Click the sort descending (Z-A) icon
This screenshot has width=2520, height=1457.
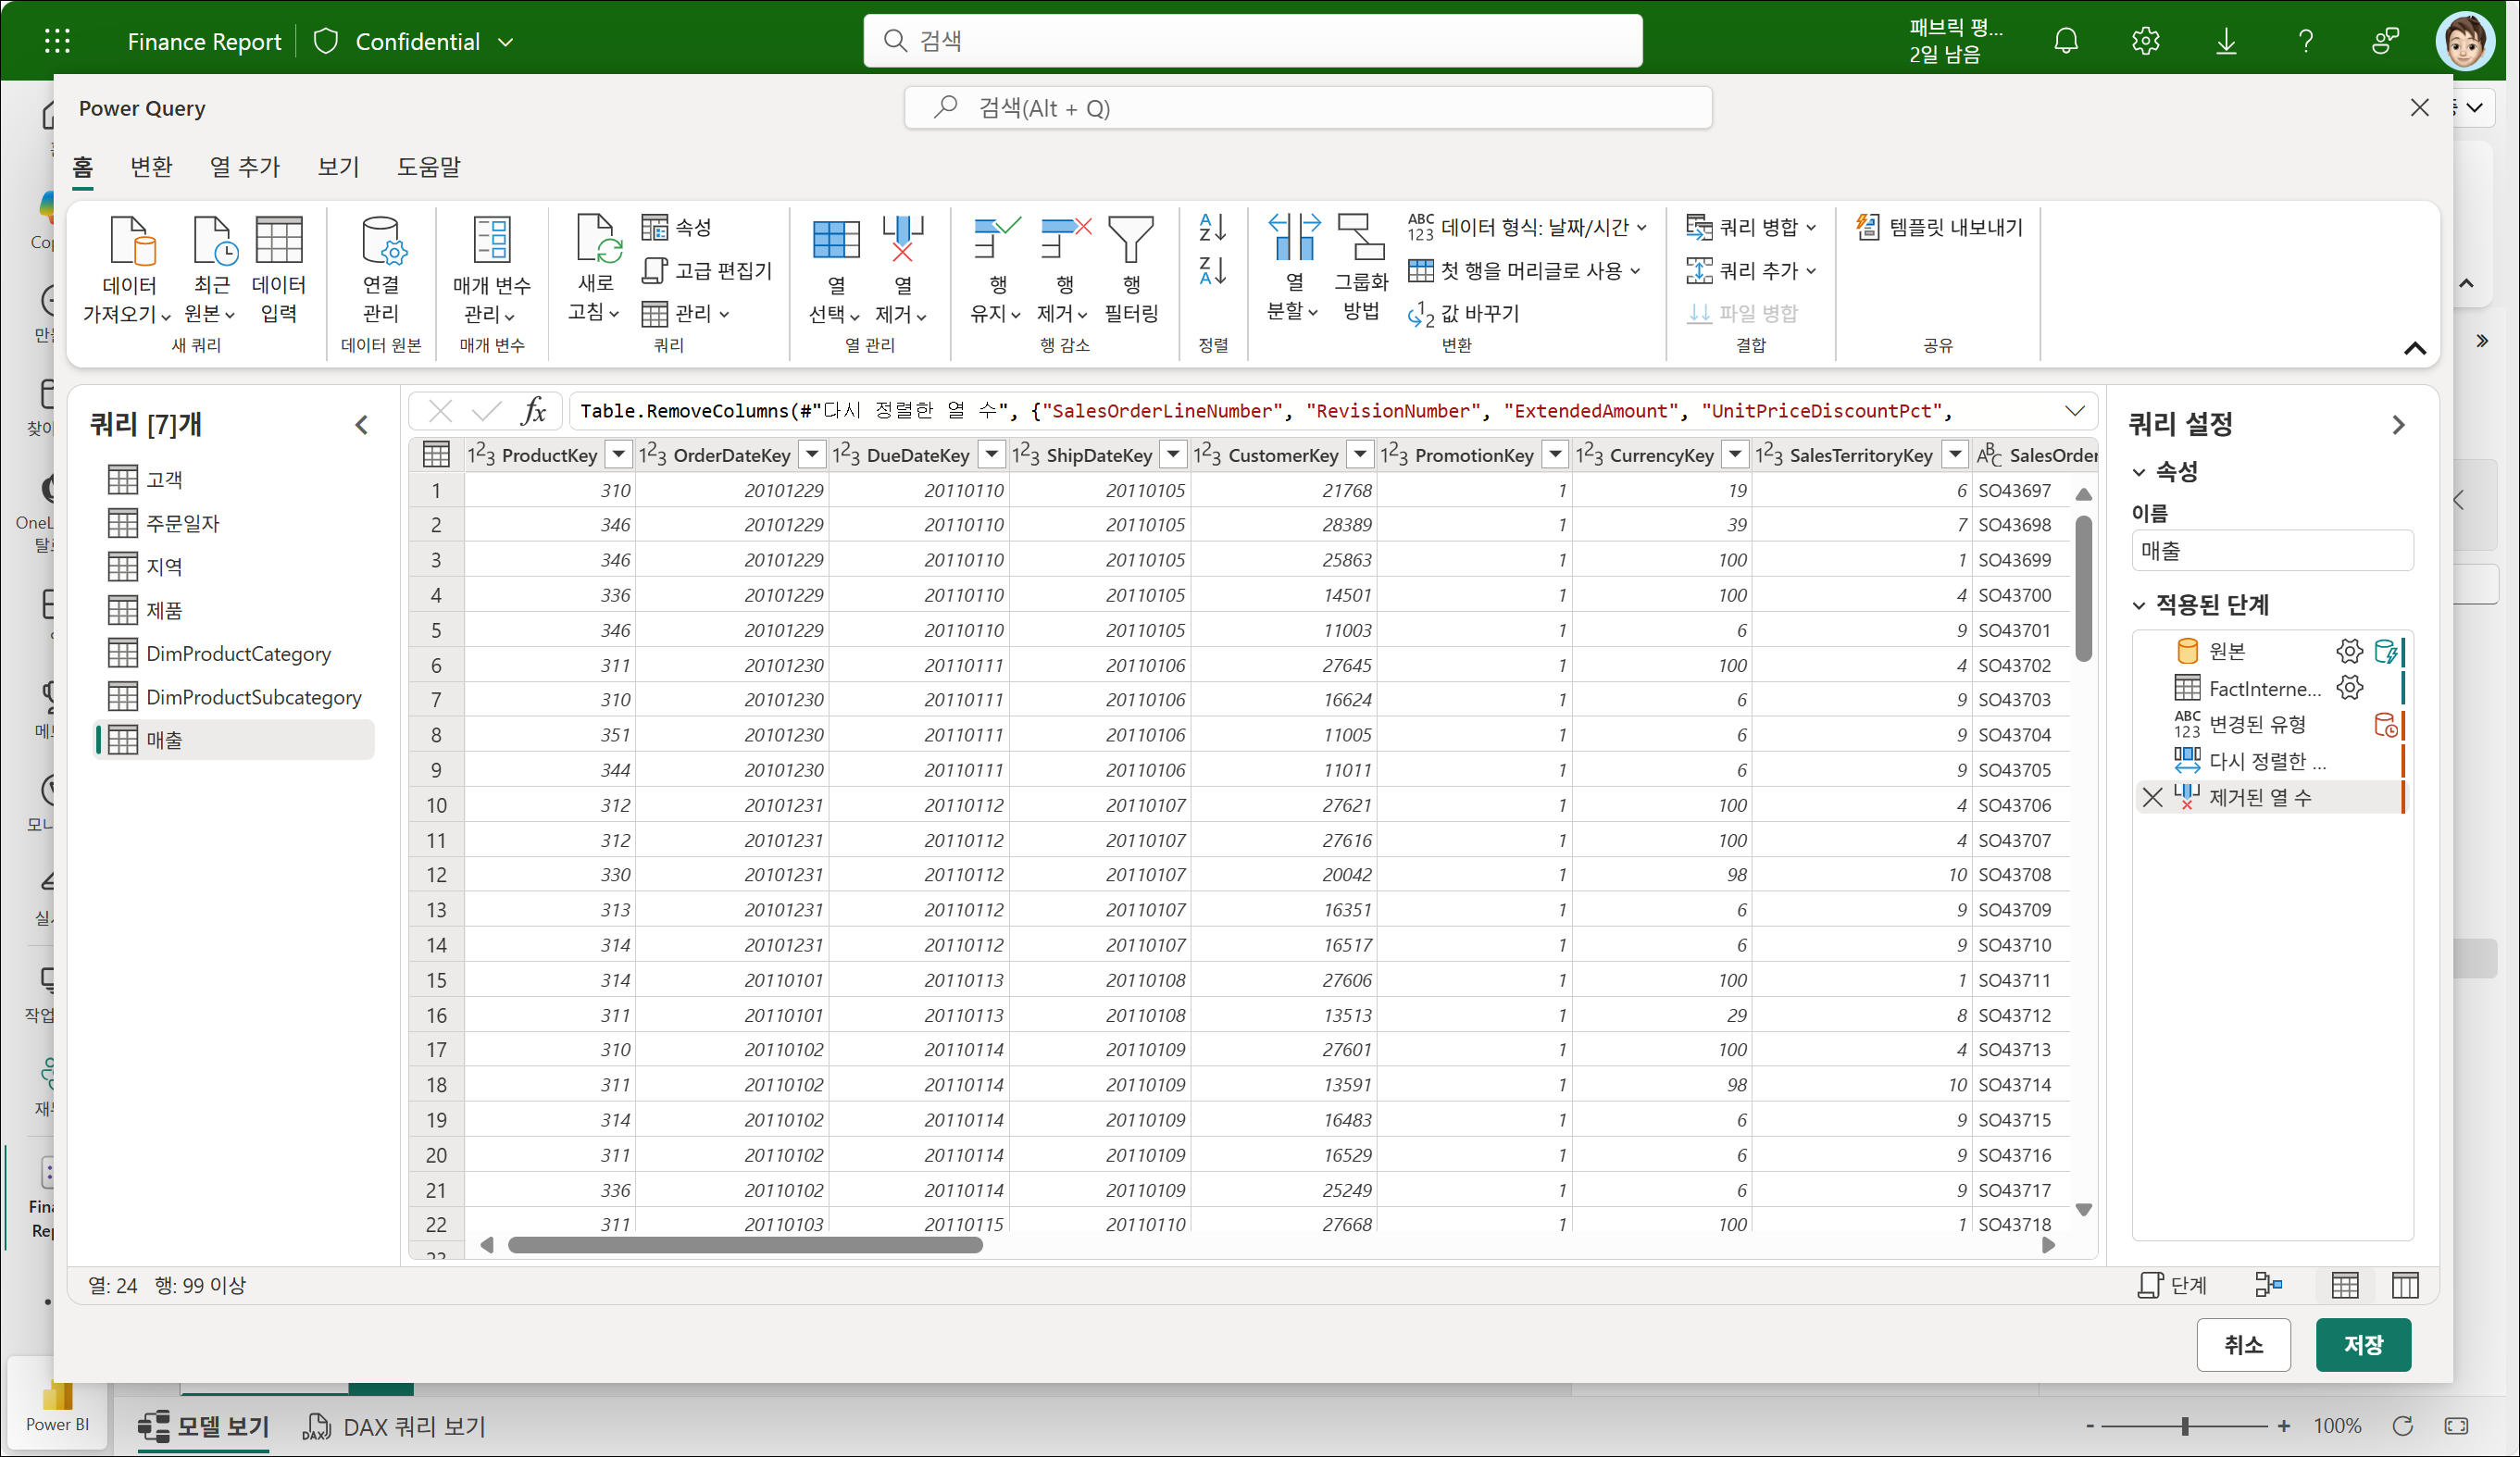(x=1212, y=271)
